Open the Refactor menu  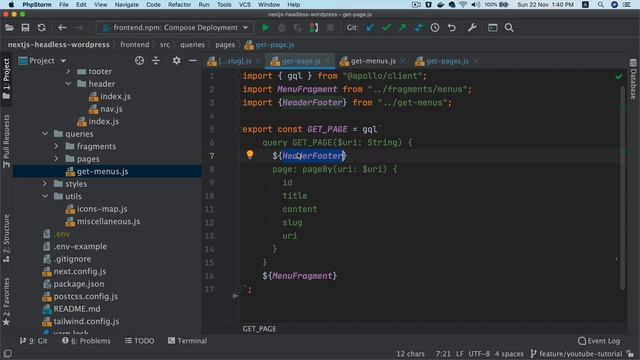tap(179, 4)
